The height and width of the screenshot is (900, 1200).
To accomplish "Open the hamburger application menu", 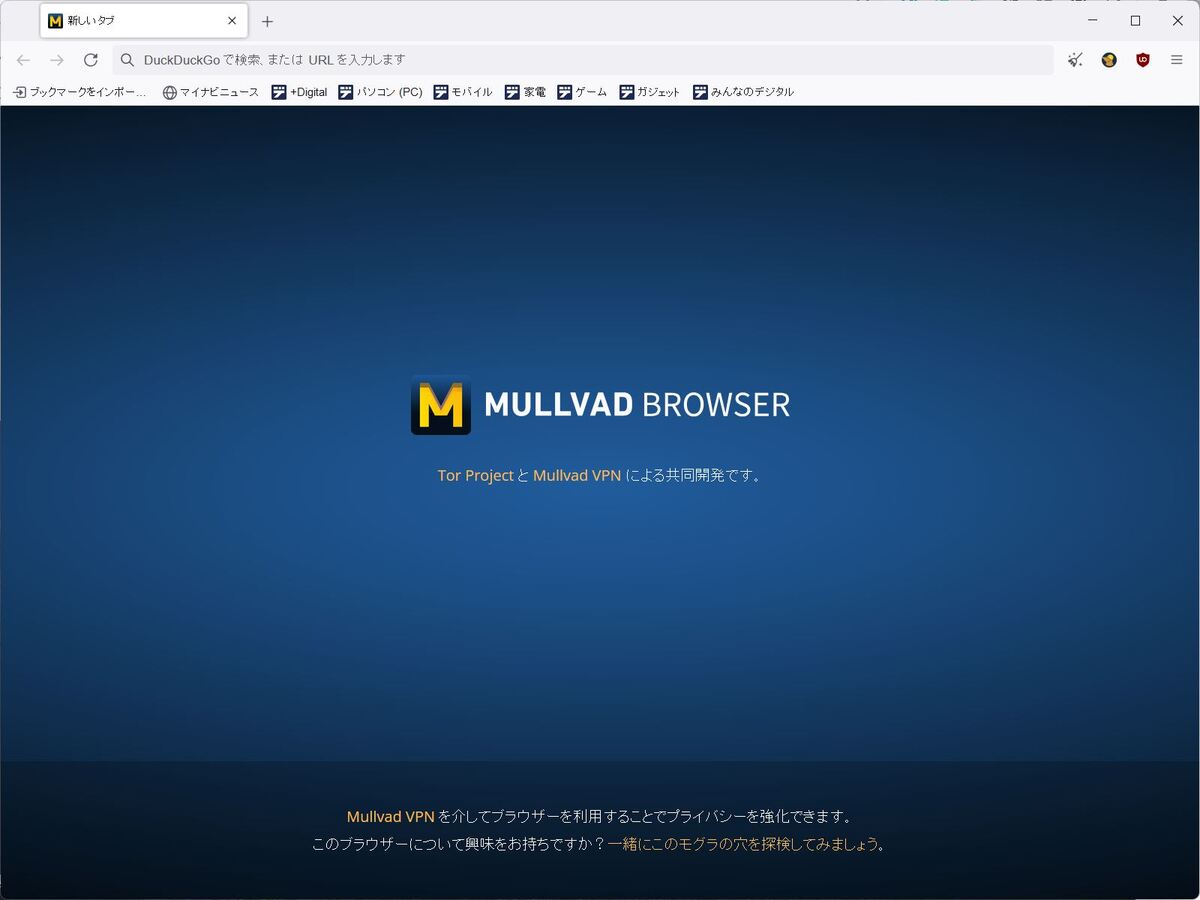I will pyautogui.click(x=1177, y=60).
